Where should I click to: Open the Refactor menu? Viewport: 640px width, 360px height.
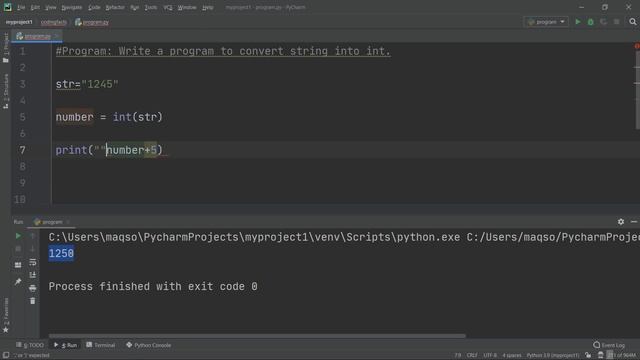pyautogui.click(x=115, y=7)
